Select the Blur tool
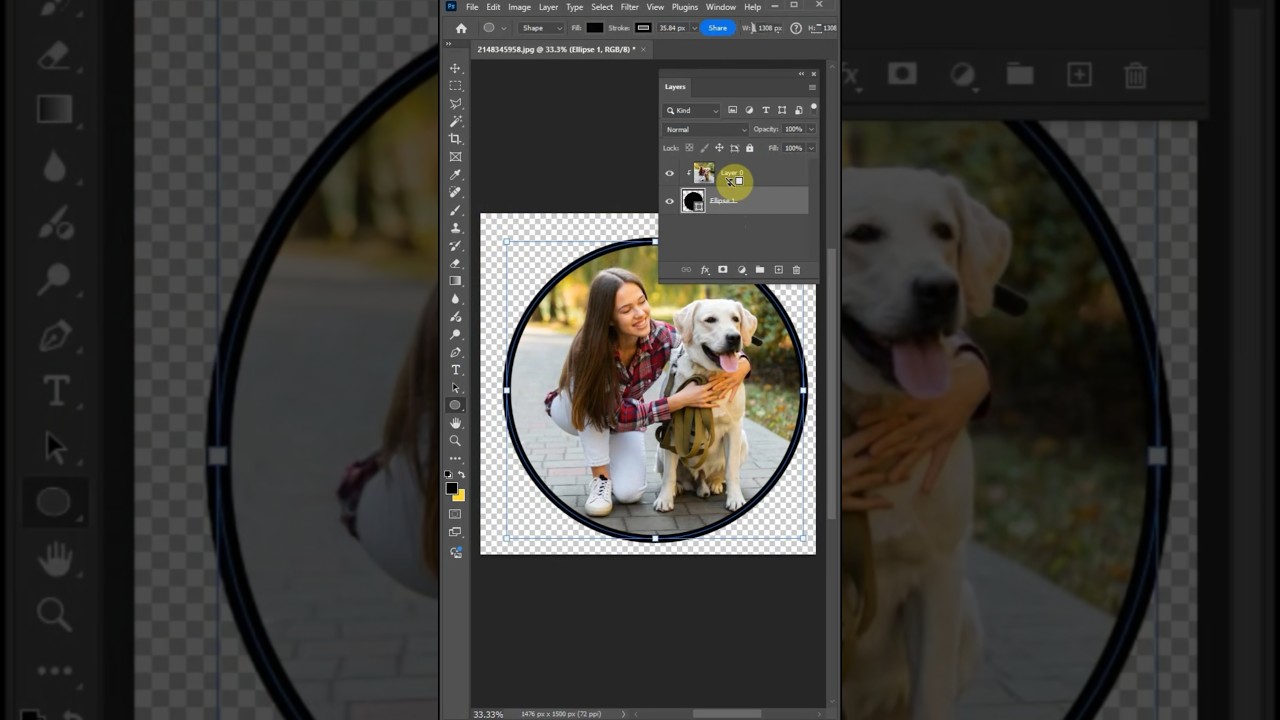 (455, 299)
